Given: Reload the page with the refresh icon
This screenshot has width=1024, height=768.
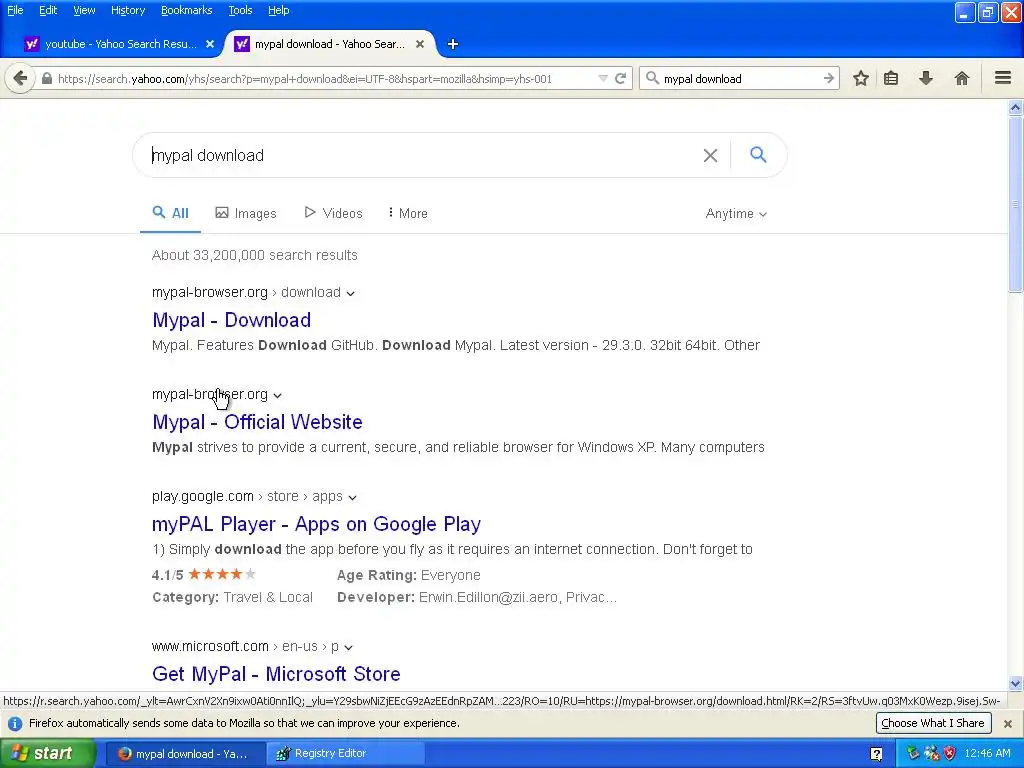Looking at the screenshot, I should click(x=620, y=79).
